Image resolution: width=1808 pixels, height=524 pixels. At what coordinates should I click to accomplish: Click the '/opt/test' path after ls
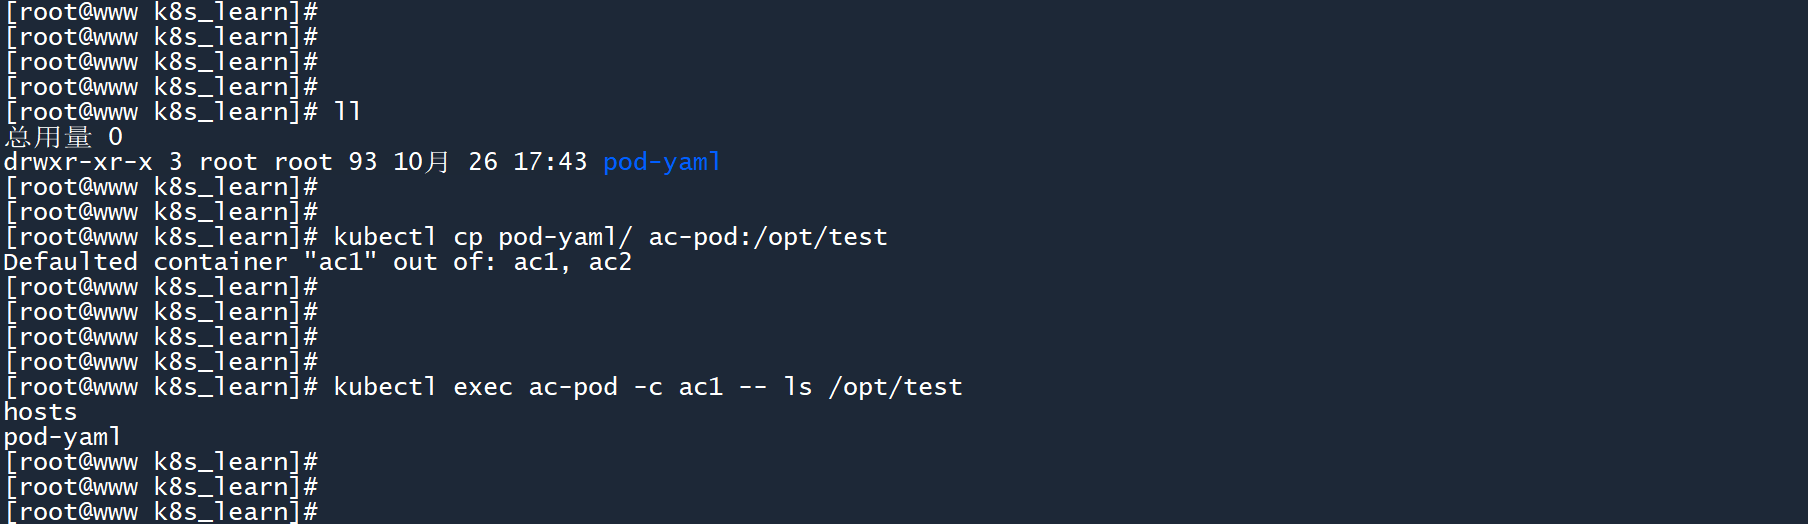(x=896, y=387)
